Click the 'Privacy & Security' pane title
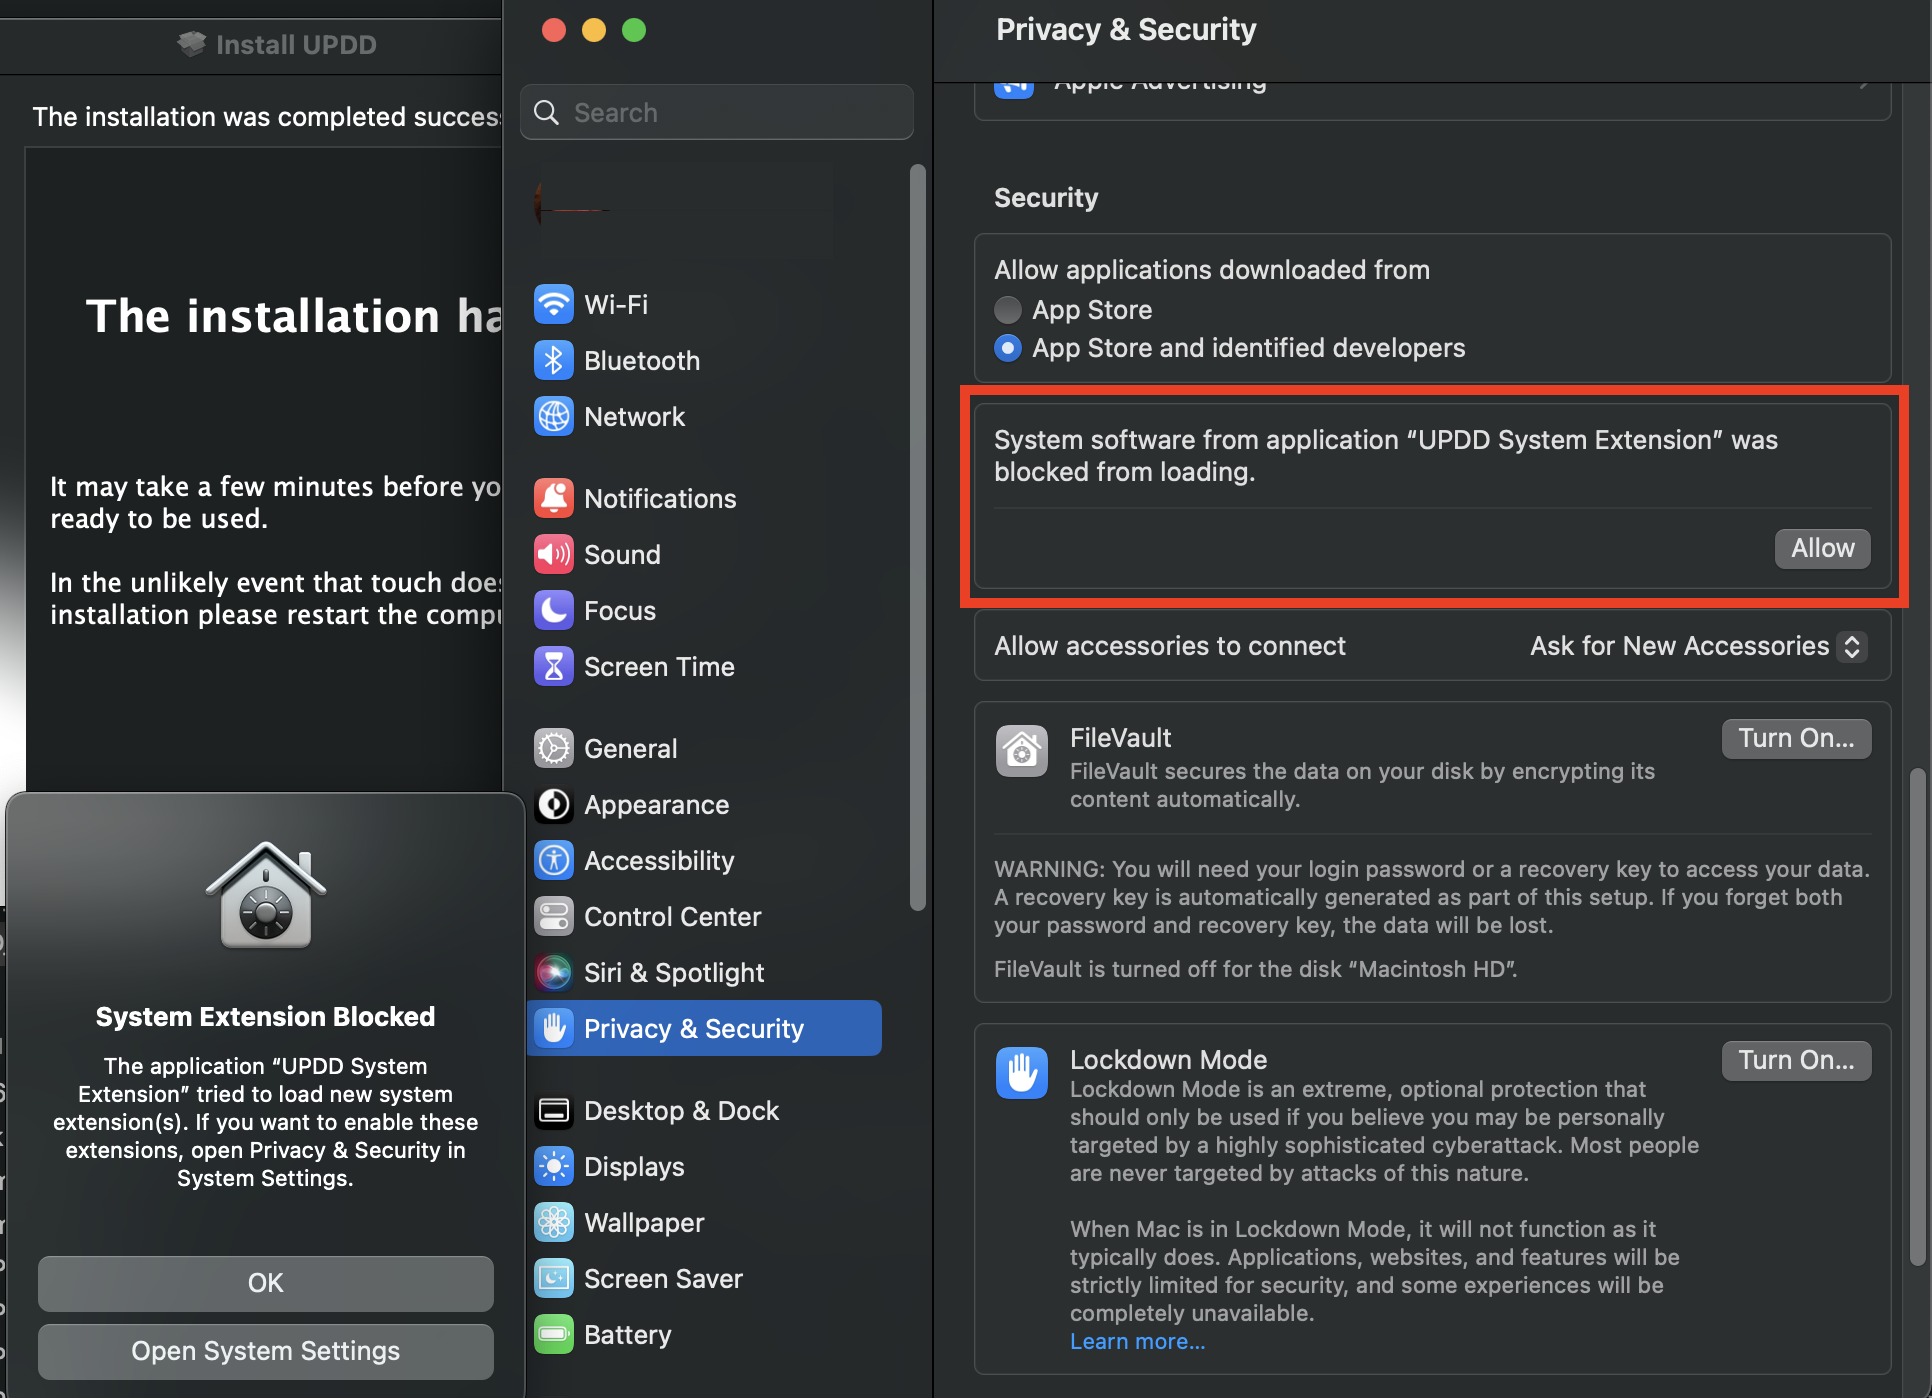This screenshot has width=1932, height=1398. pyautogui.click(x=1126, y=30)
